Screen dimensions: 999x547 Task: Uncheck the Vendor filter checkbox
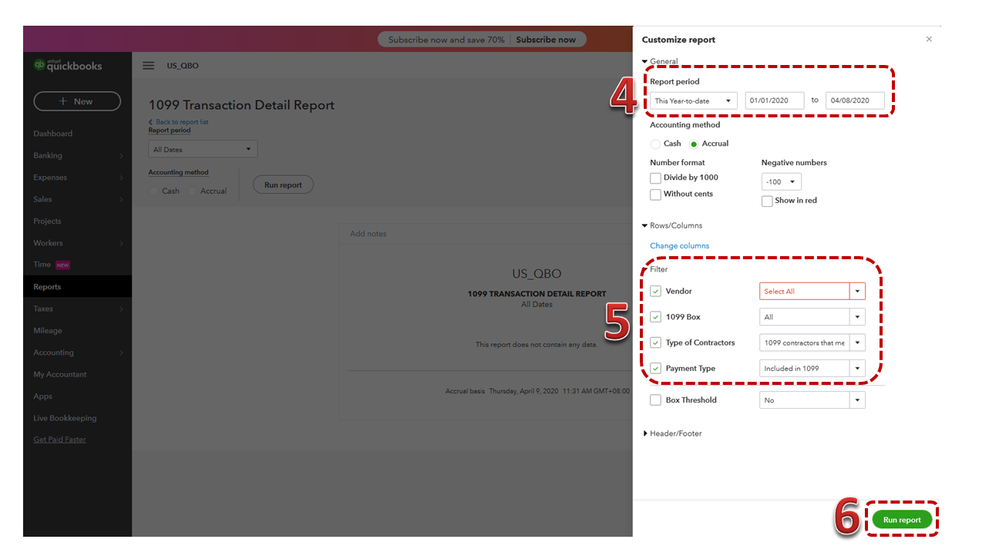point(655,291)
